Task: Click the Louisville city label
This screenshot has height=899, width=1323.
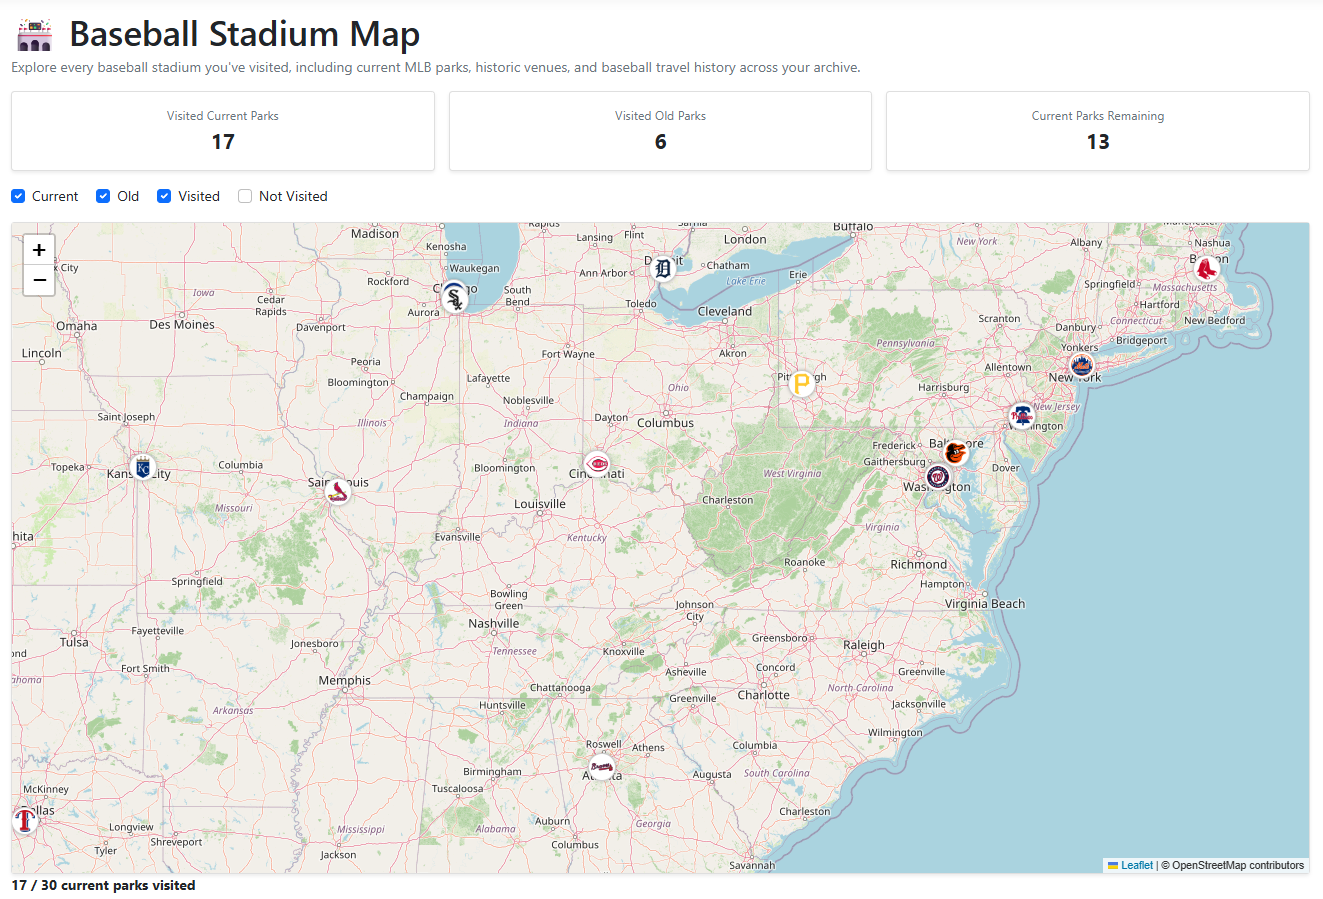Action: click(x=540, y=504)
